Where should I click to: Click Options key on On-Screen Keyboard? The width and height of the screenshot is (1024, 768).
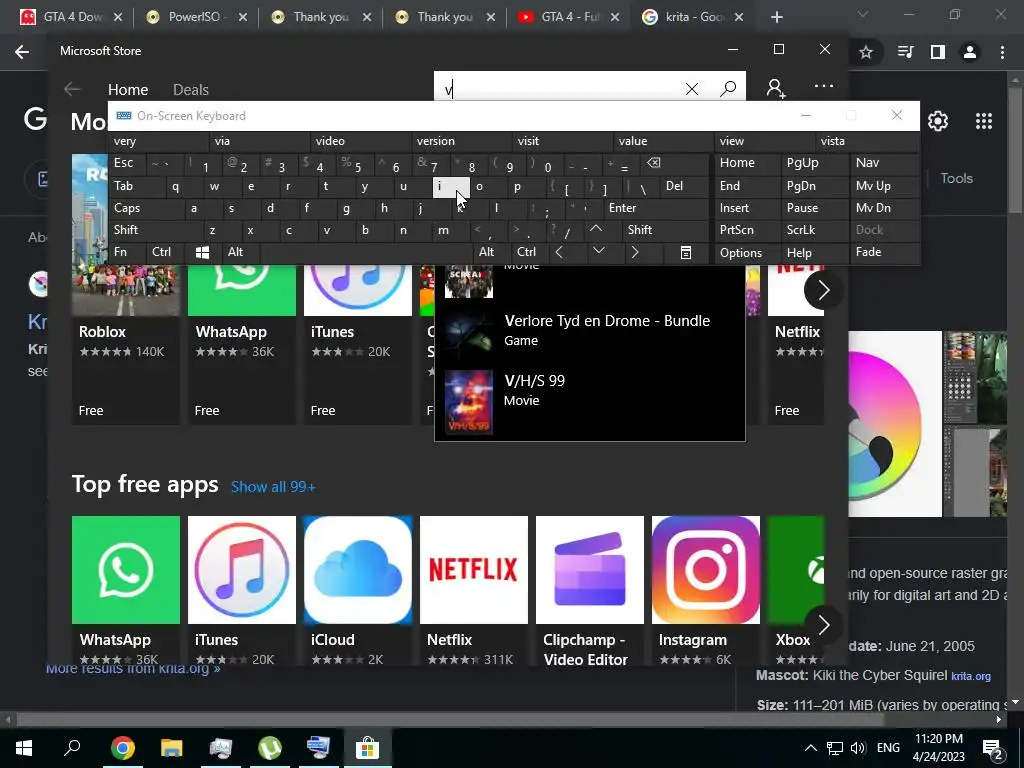pyautogui.click(x=747, y=252)
